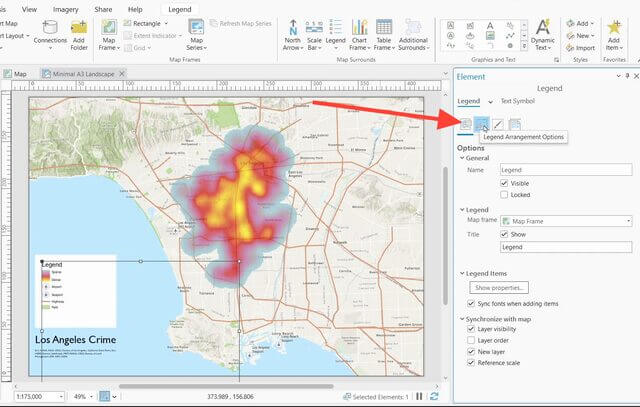The width and height of the screenshot is (640, 407).
Task: Insert a Map Frame
Action: tap(109, 35)
